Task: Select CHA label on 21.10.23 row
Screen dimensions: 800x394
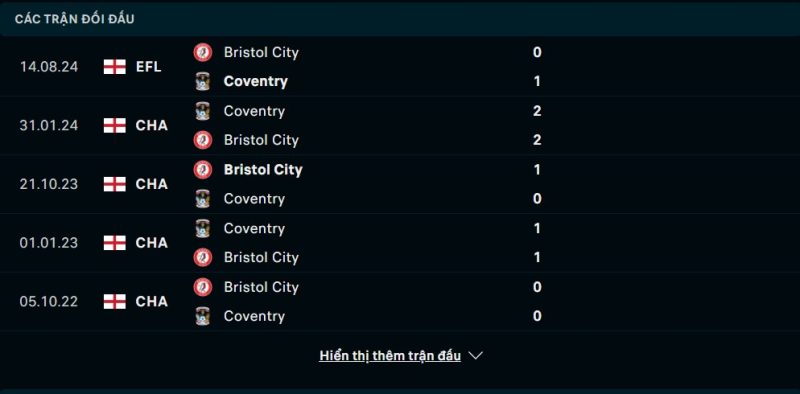Action: click(x=152, y=184)
